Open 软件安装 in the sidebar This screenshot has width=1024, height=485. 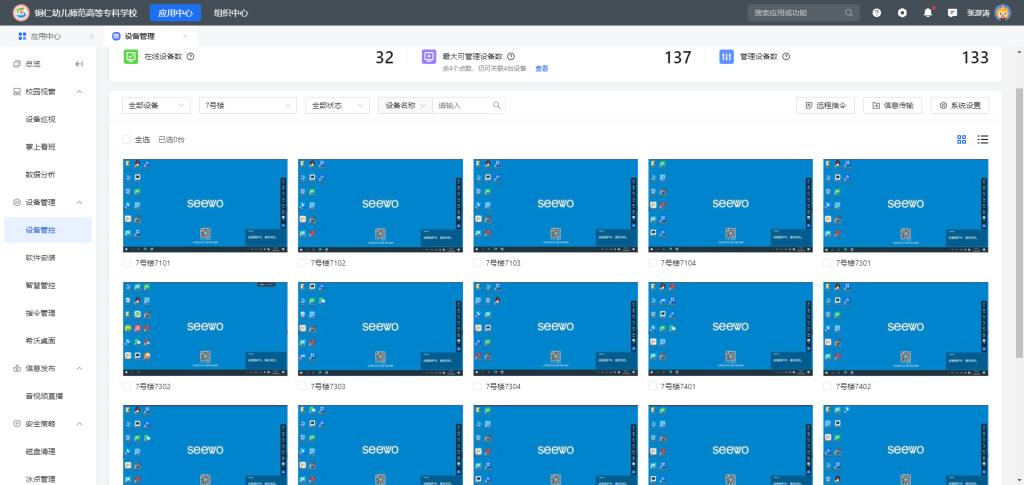(x=40, y=258)
